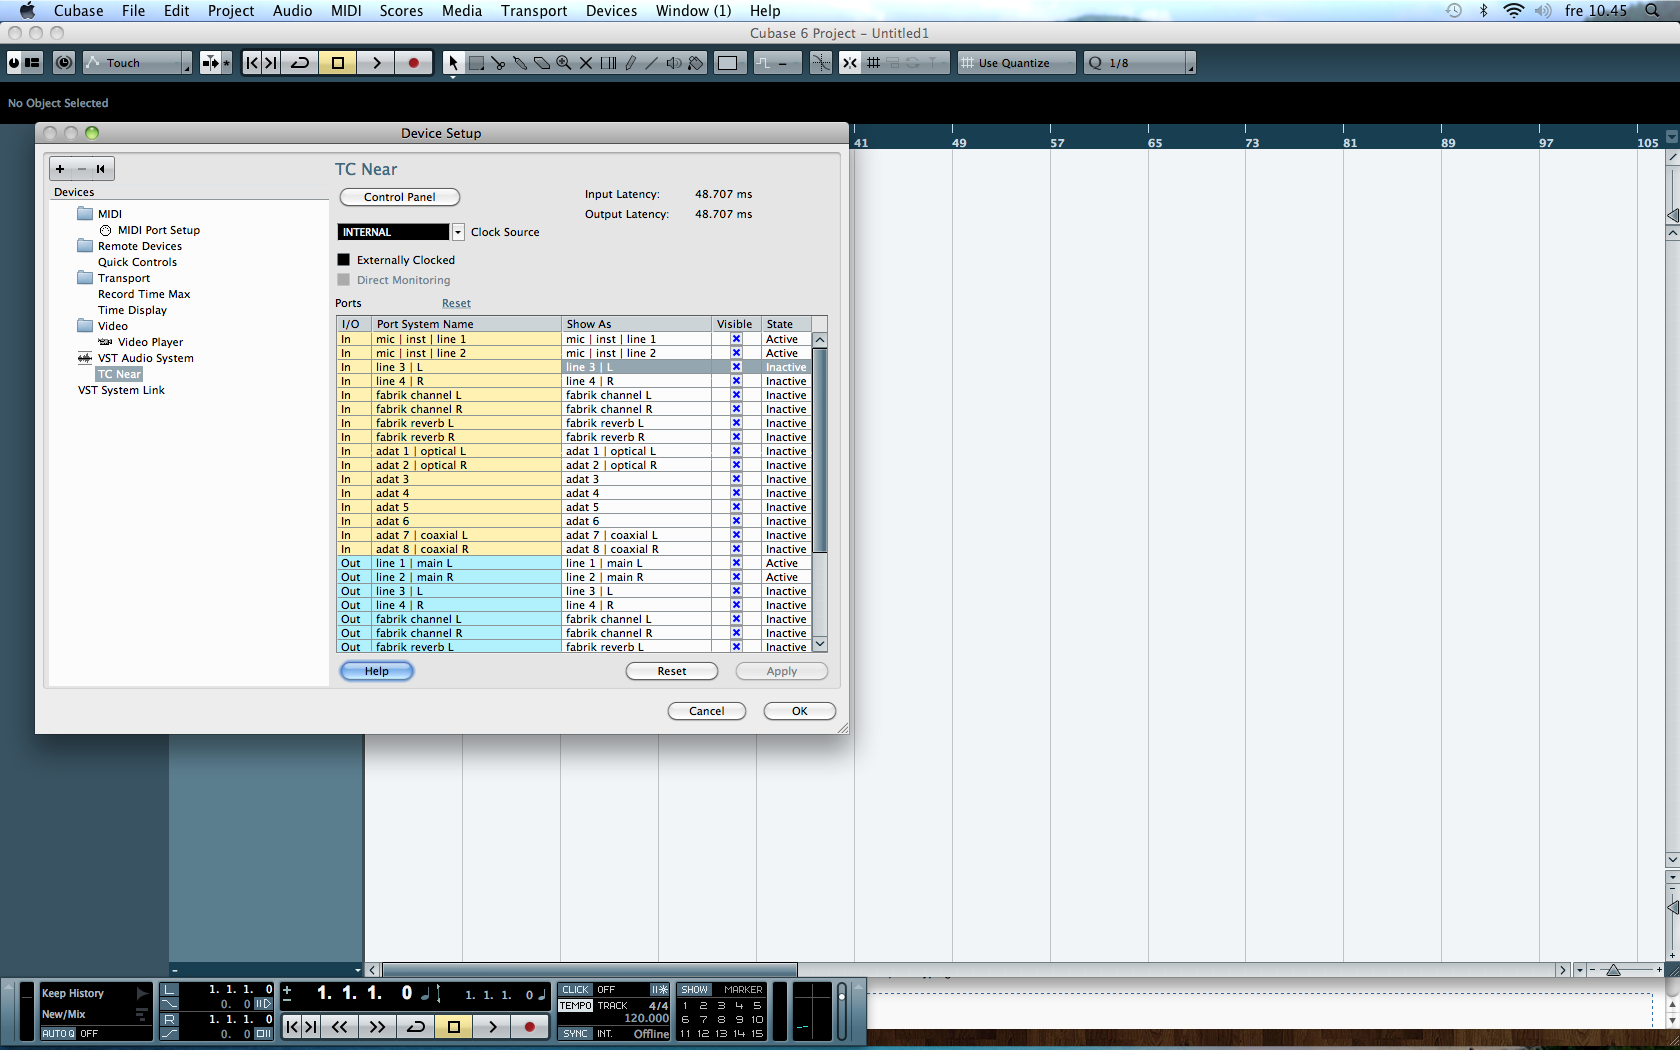Select VST Audio System in Devices
Viewport: 1680px width, 1050px height.
pyautogui.click(x=145, y=358)
